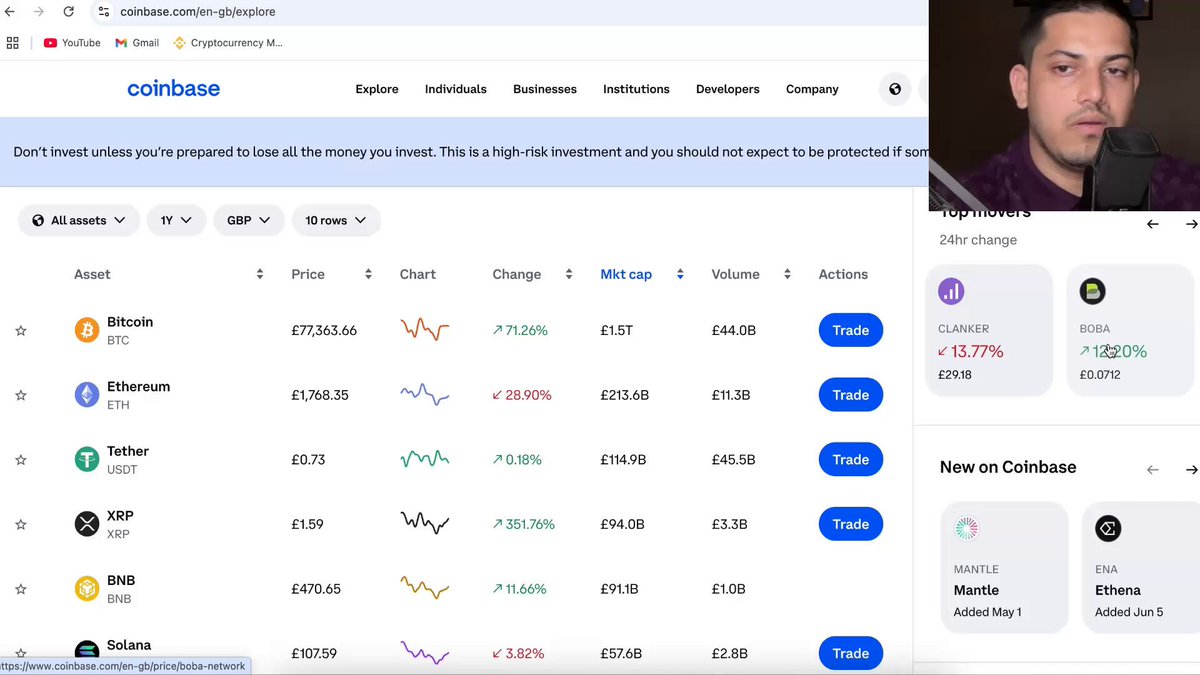Open the Ethereum asset name link
Image resolution: width=1200 pixels, height=675 pixels.
pos(138,387)
